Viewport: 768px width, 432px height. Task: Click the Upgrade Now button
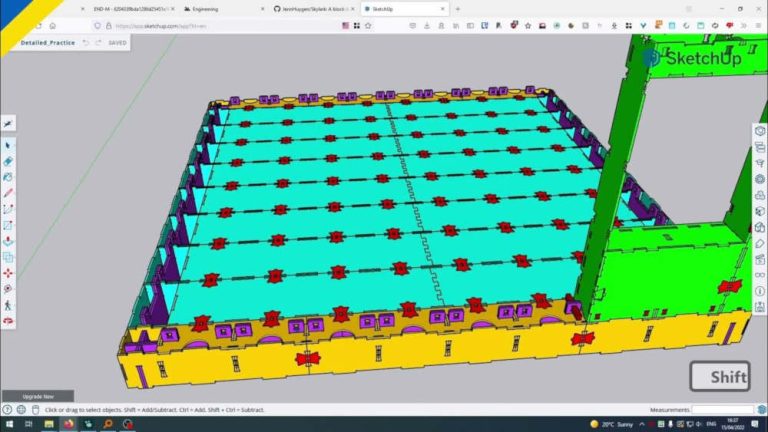[x=37, y=397]
